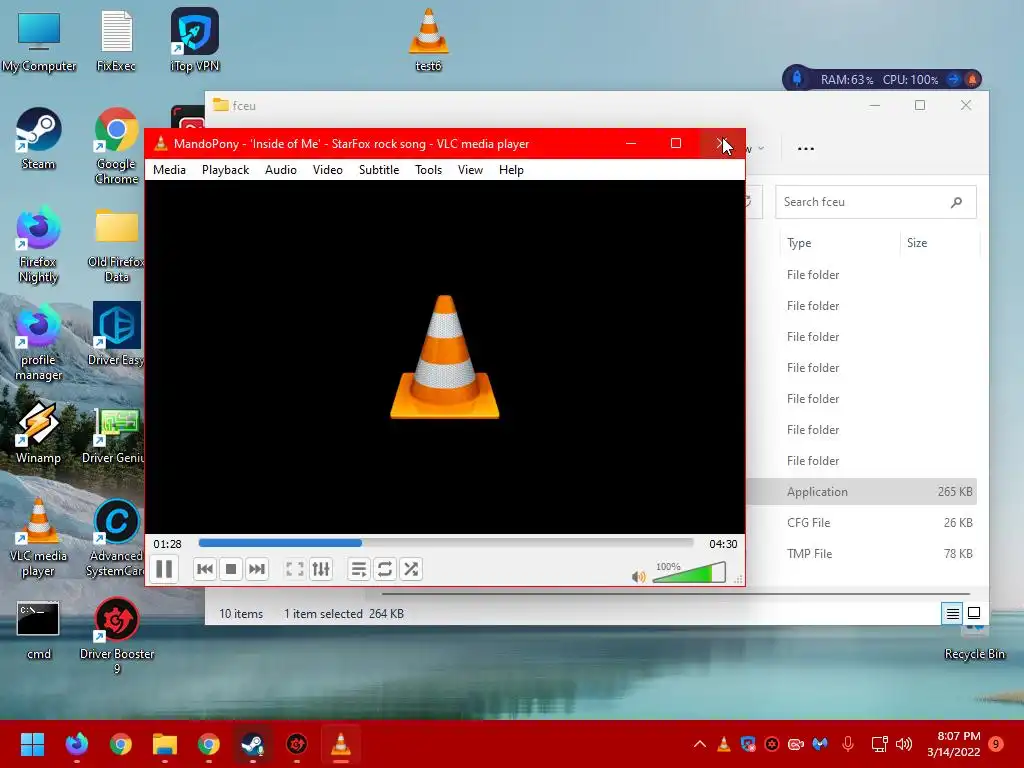This screenshot has width=1024, height=768.
Task: Select the TMP File row
Action: coord(861,554)
